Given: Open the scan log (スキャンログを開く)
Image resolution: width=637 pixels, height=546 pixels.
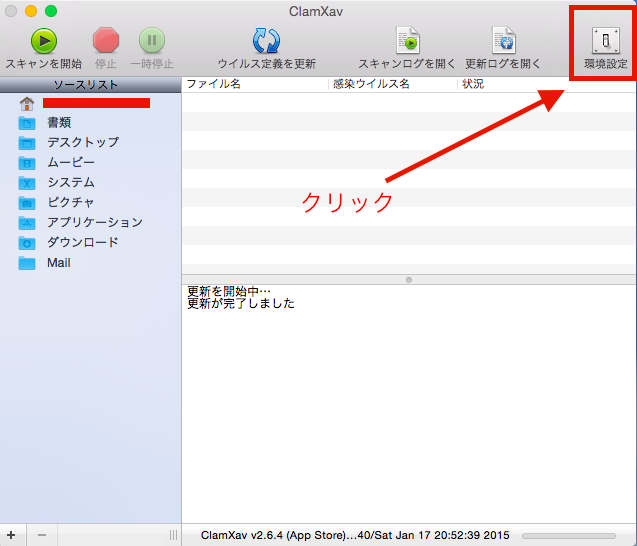Looking at the screenshot, I should tap(407, 40).
